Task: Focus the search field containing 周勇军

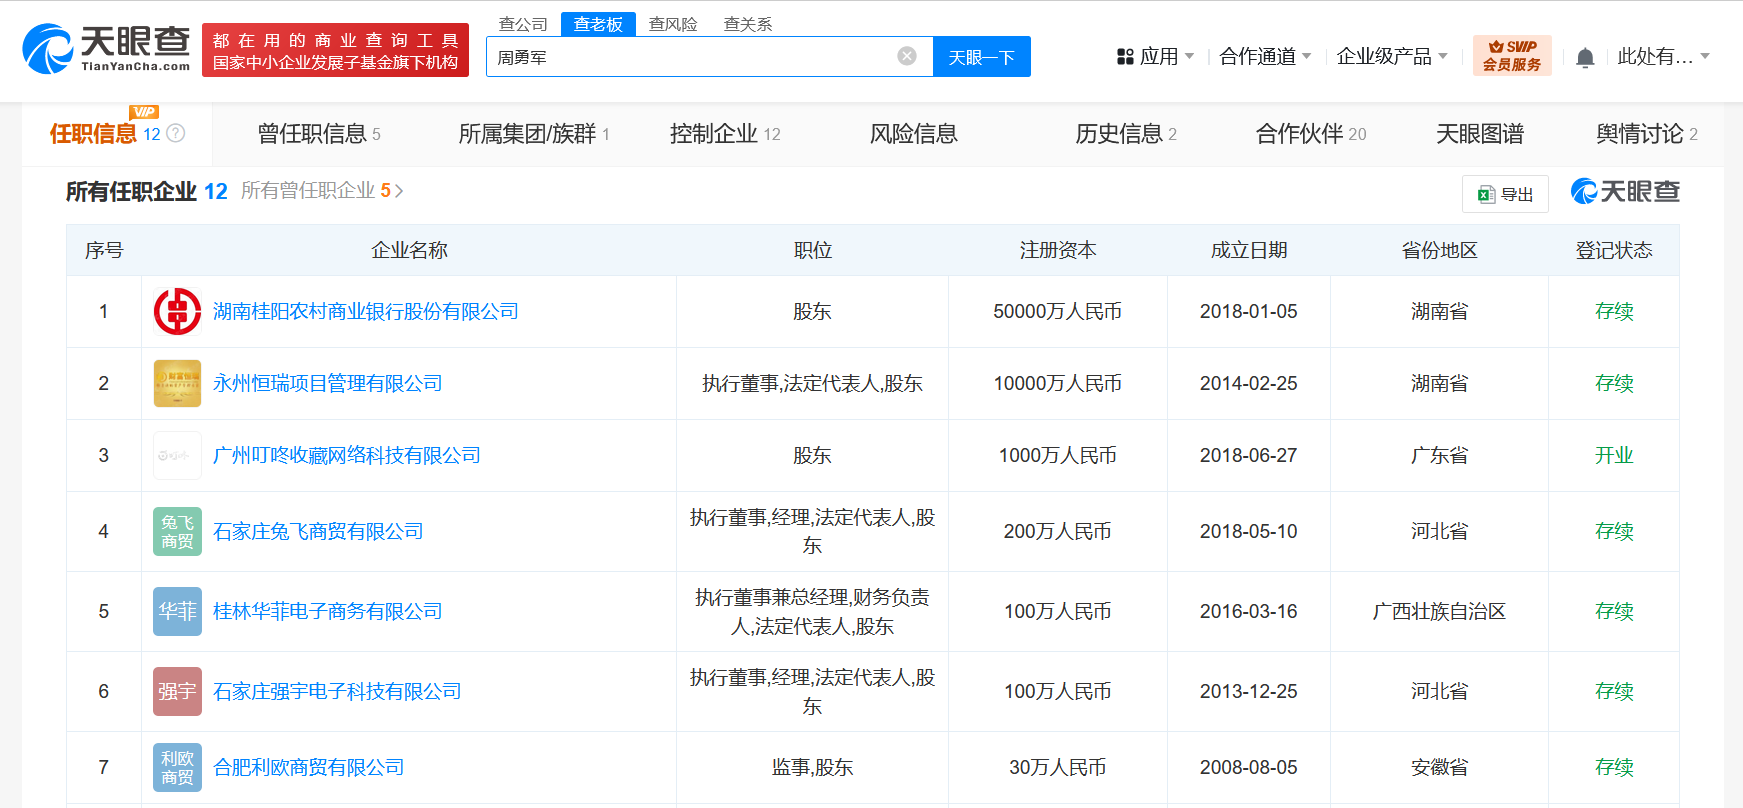Action: pos(710,57)
